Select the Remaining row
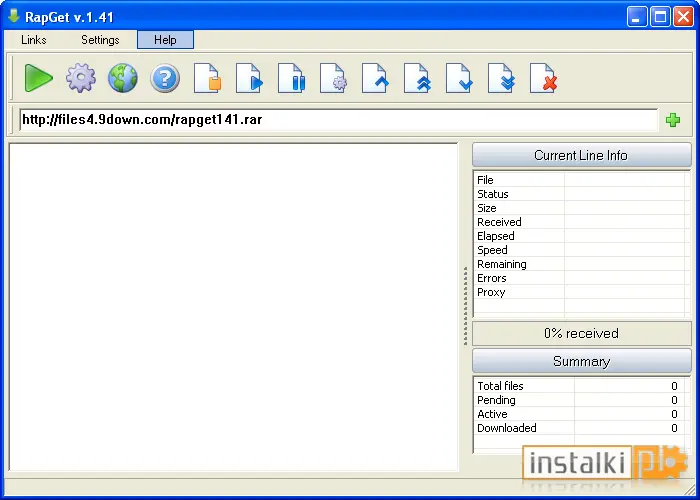 coord(580,264)
